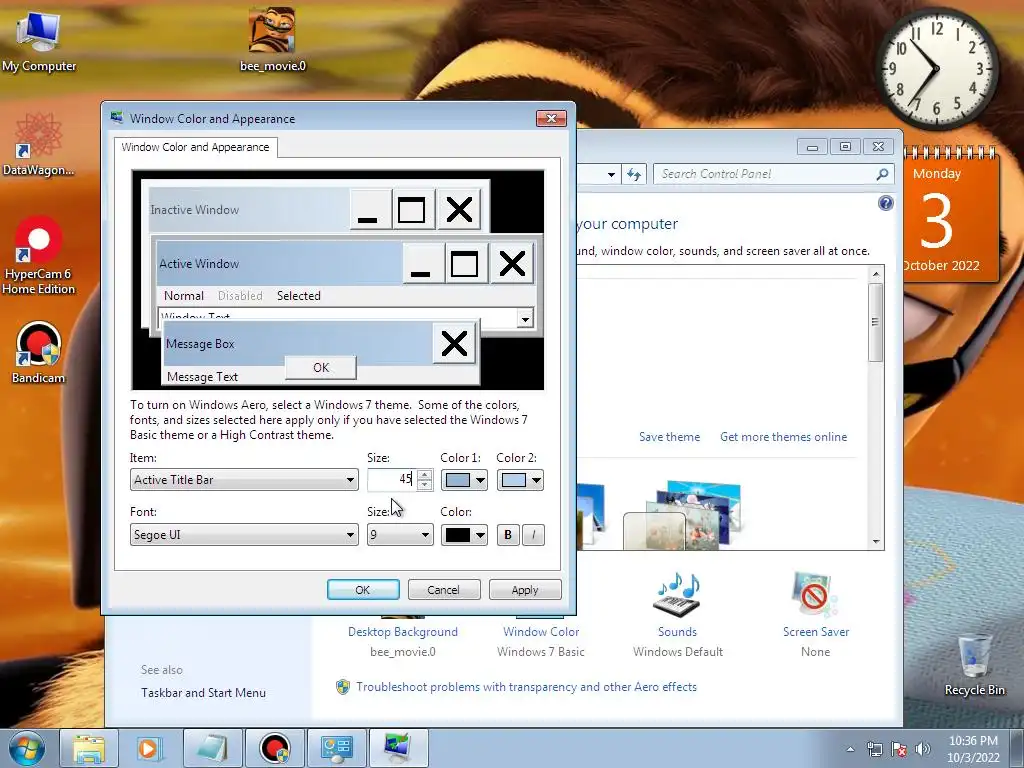1024x768 pixels.
Task: Open the Color 1 picker dropdown
Action: [464, 480]
